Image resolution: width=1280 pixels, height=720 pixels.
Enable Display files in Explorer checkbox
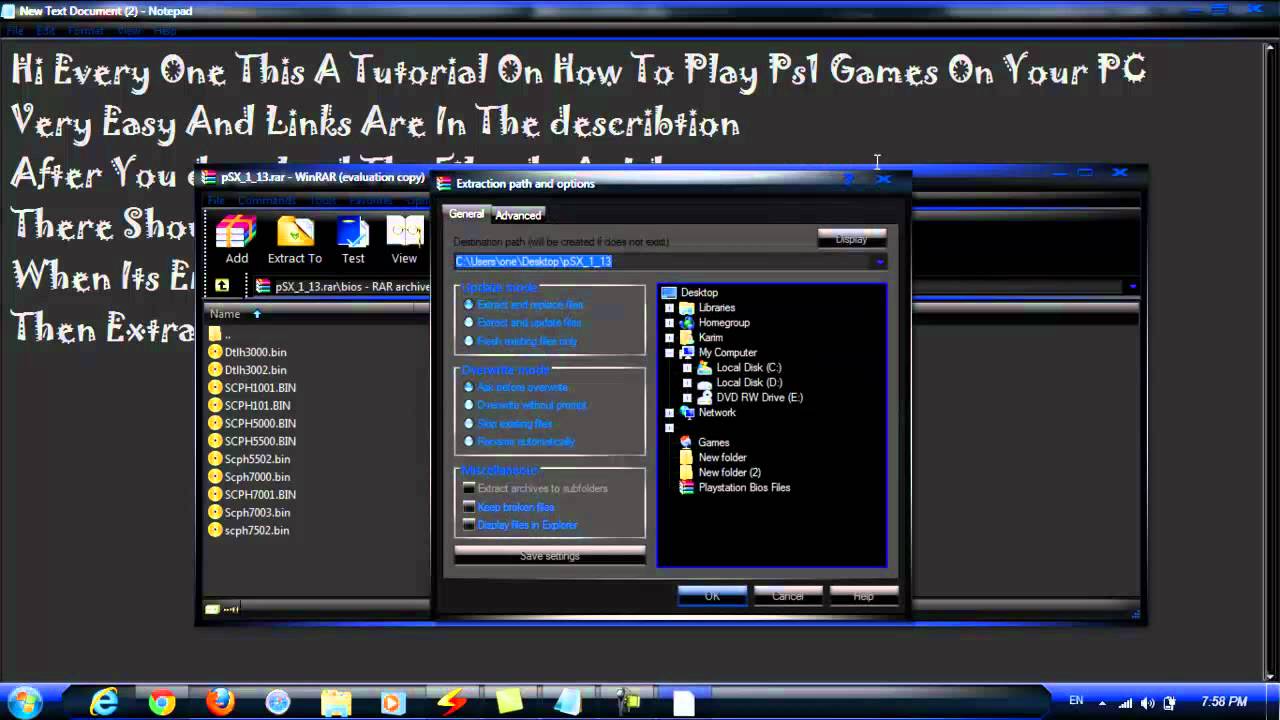pos(468,525)
